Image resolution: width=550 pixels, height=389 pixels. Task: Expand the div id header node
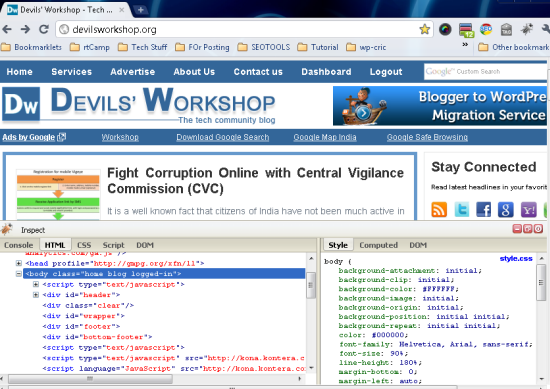tap(36, 295)
